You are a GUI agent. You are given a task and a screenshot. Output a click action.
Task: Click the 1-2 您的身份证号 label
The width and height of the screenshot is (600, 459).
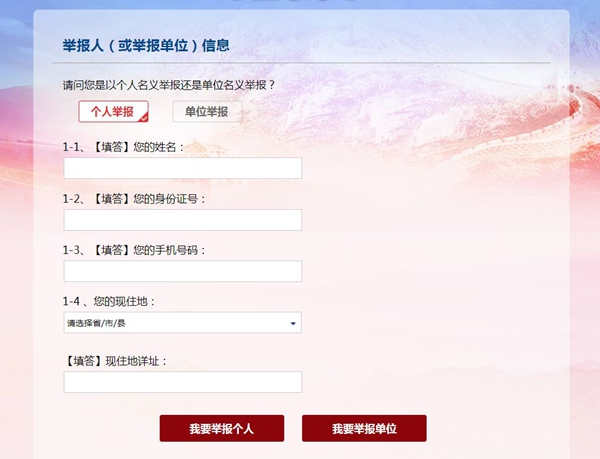[134, 199]
